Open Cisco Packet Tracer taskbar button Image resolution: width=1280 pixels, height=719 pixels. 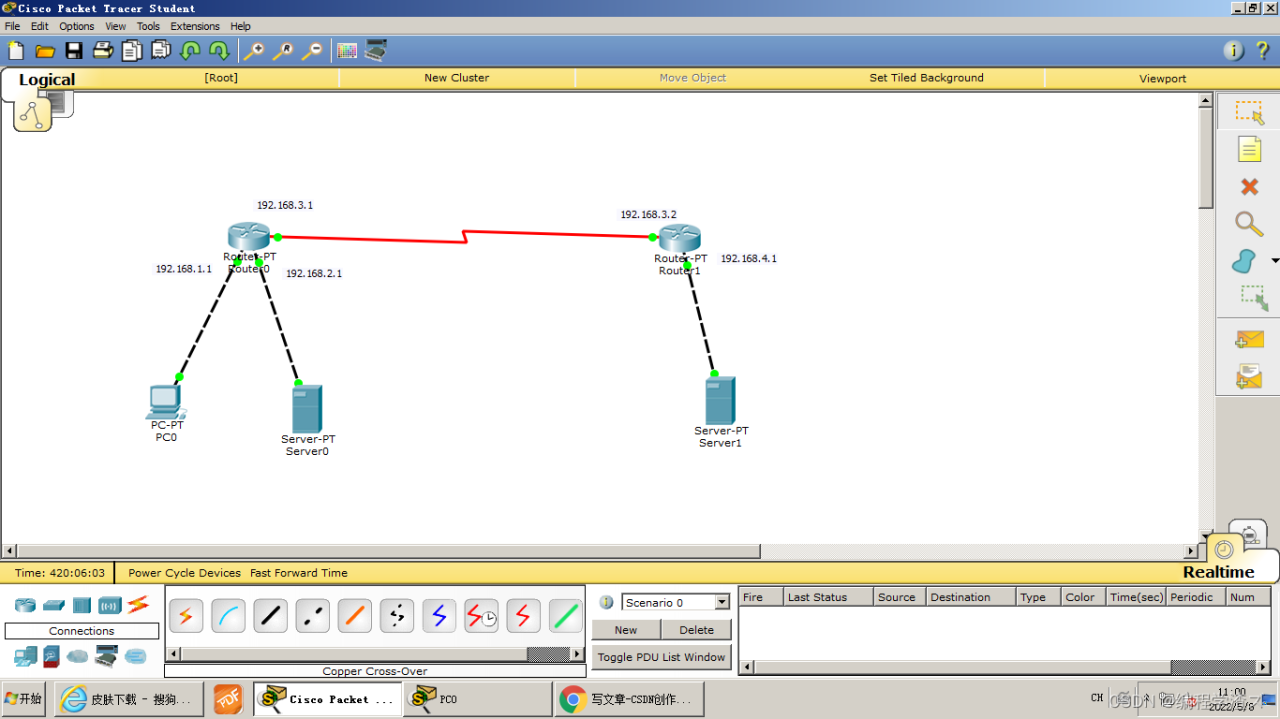[x=328, y=699]
